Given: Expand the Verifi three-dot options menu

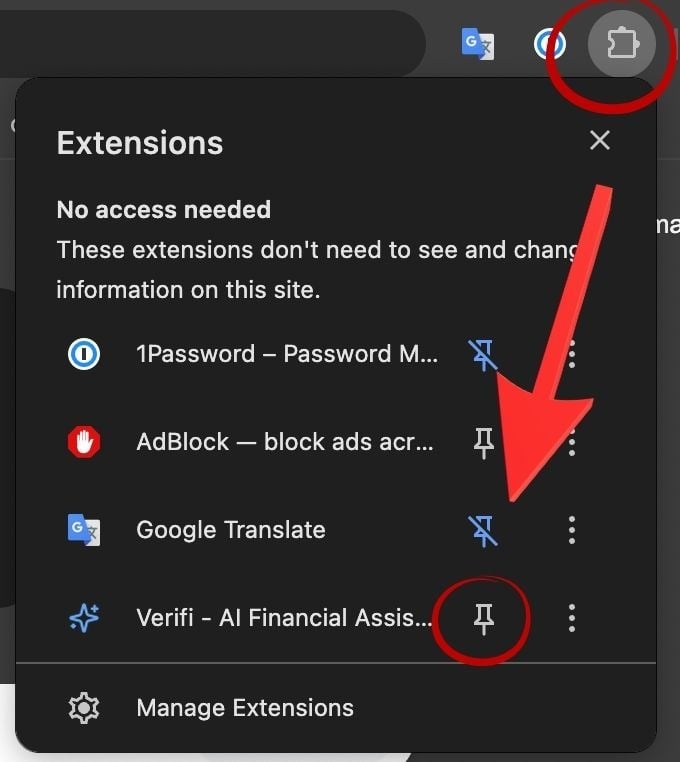Looking at the screenshot, I should point(572,618).
